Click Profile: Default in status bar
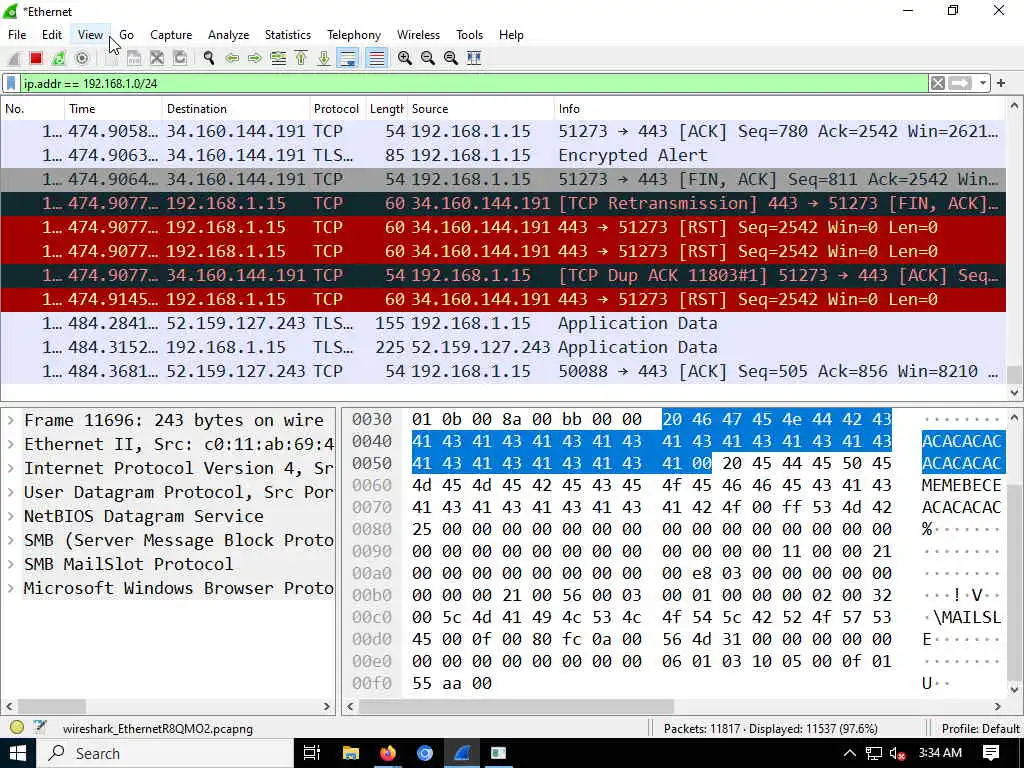Viewport: 1024px width, 768px height. click(x=980, y=728)
